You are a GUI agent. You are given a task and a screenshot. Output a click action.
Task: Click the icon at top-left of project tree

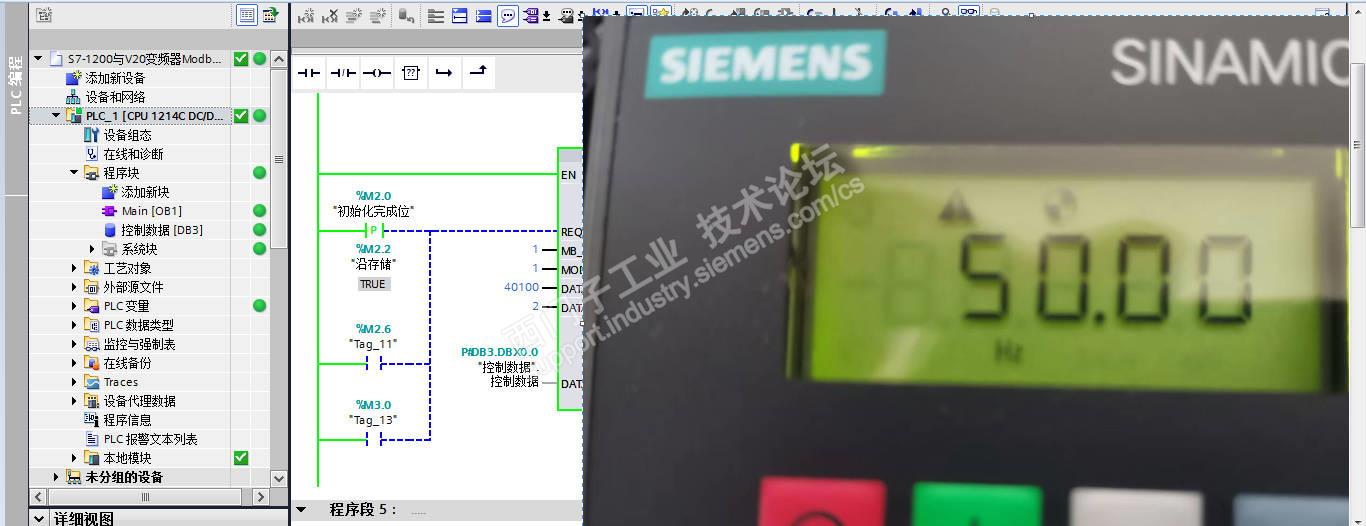point(43,15)
